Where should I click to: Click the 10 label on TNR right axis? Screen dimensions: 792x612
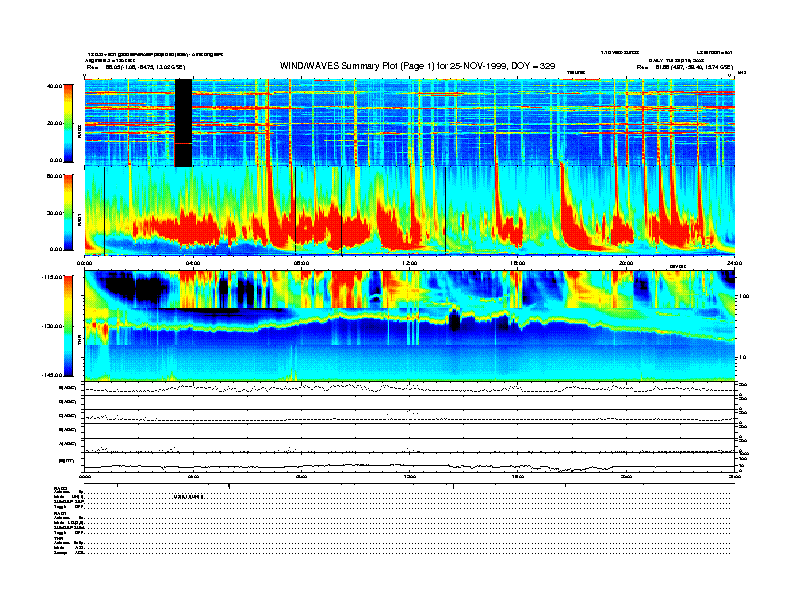[x=744, y=357]
